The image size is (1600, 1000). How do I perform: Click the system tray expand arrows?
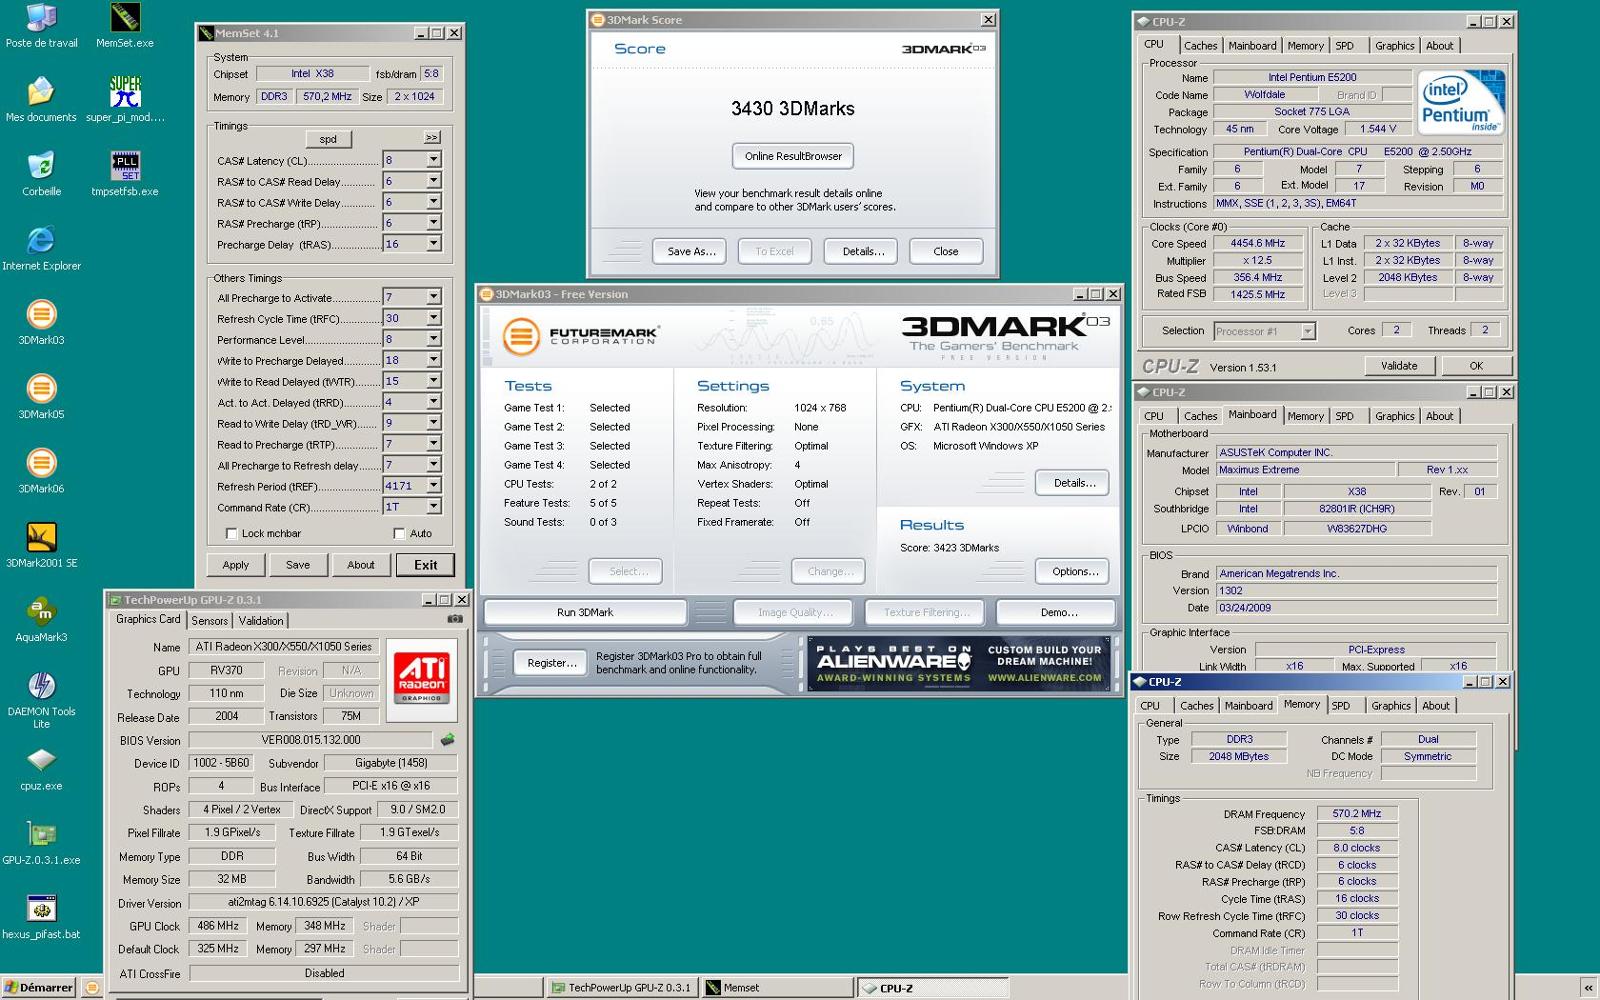pyautogui.click(x=1588, y=988)
